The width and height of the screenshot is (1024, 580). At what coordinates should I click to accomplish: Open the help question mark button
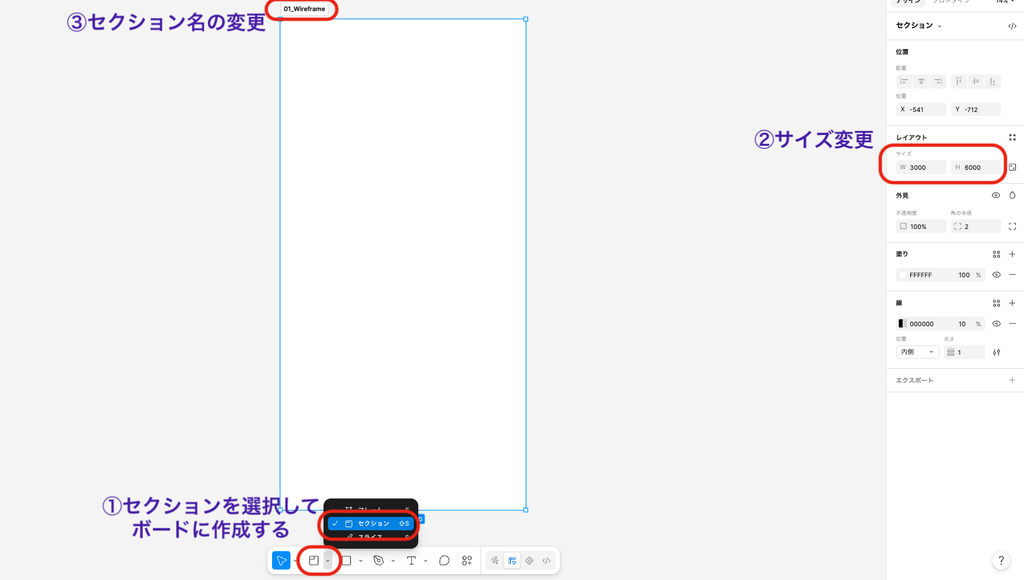pyautogui.click(x=1000, y=560)
